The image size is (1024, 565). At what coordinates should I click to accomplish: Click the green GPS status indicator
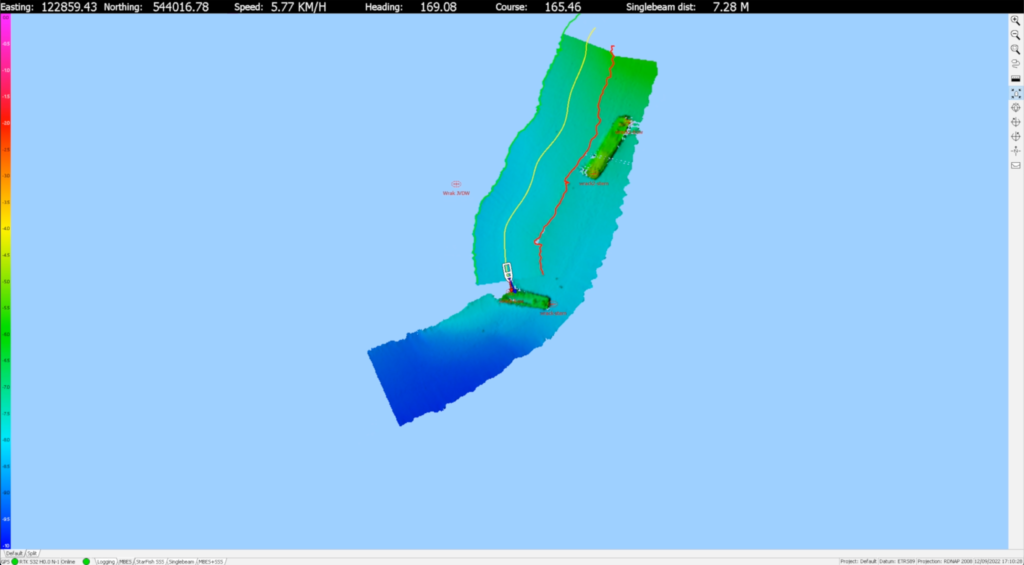(15, 561)
